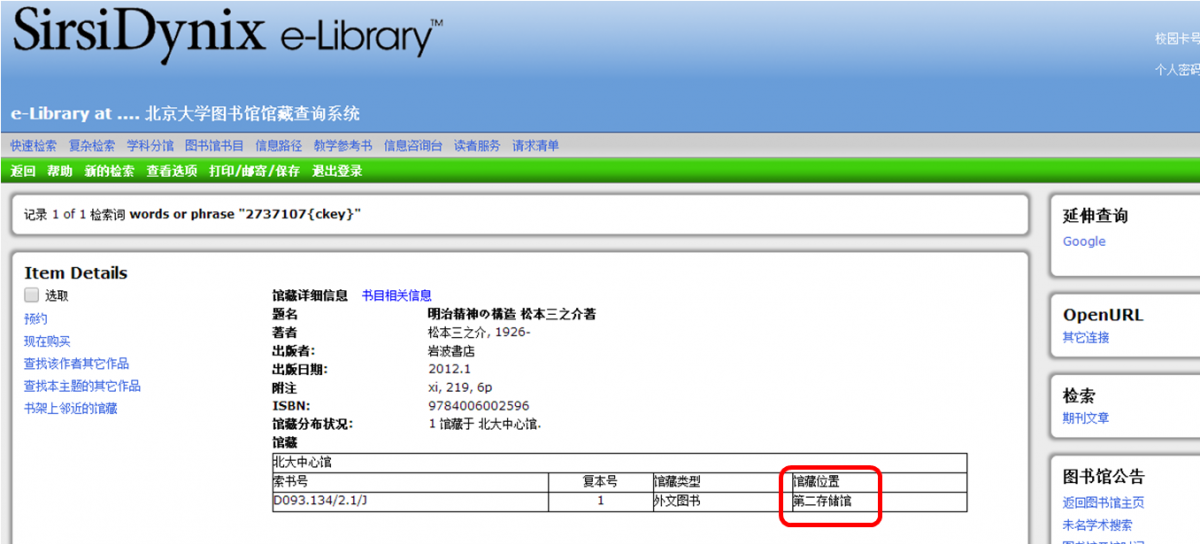The height and width of the screenshot is (544, 1200).
Task: Click the e-Library at 北京大学图书馆馆藏查询系统 title
Action: click(x=185, y=114)
